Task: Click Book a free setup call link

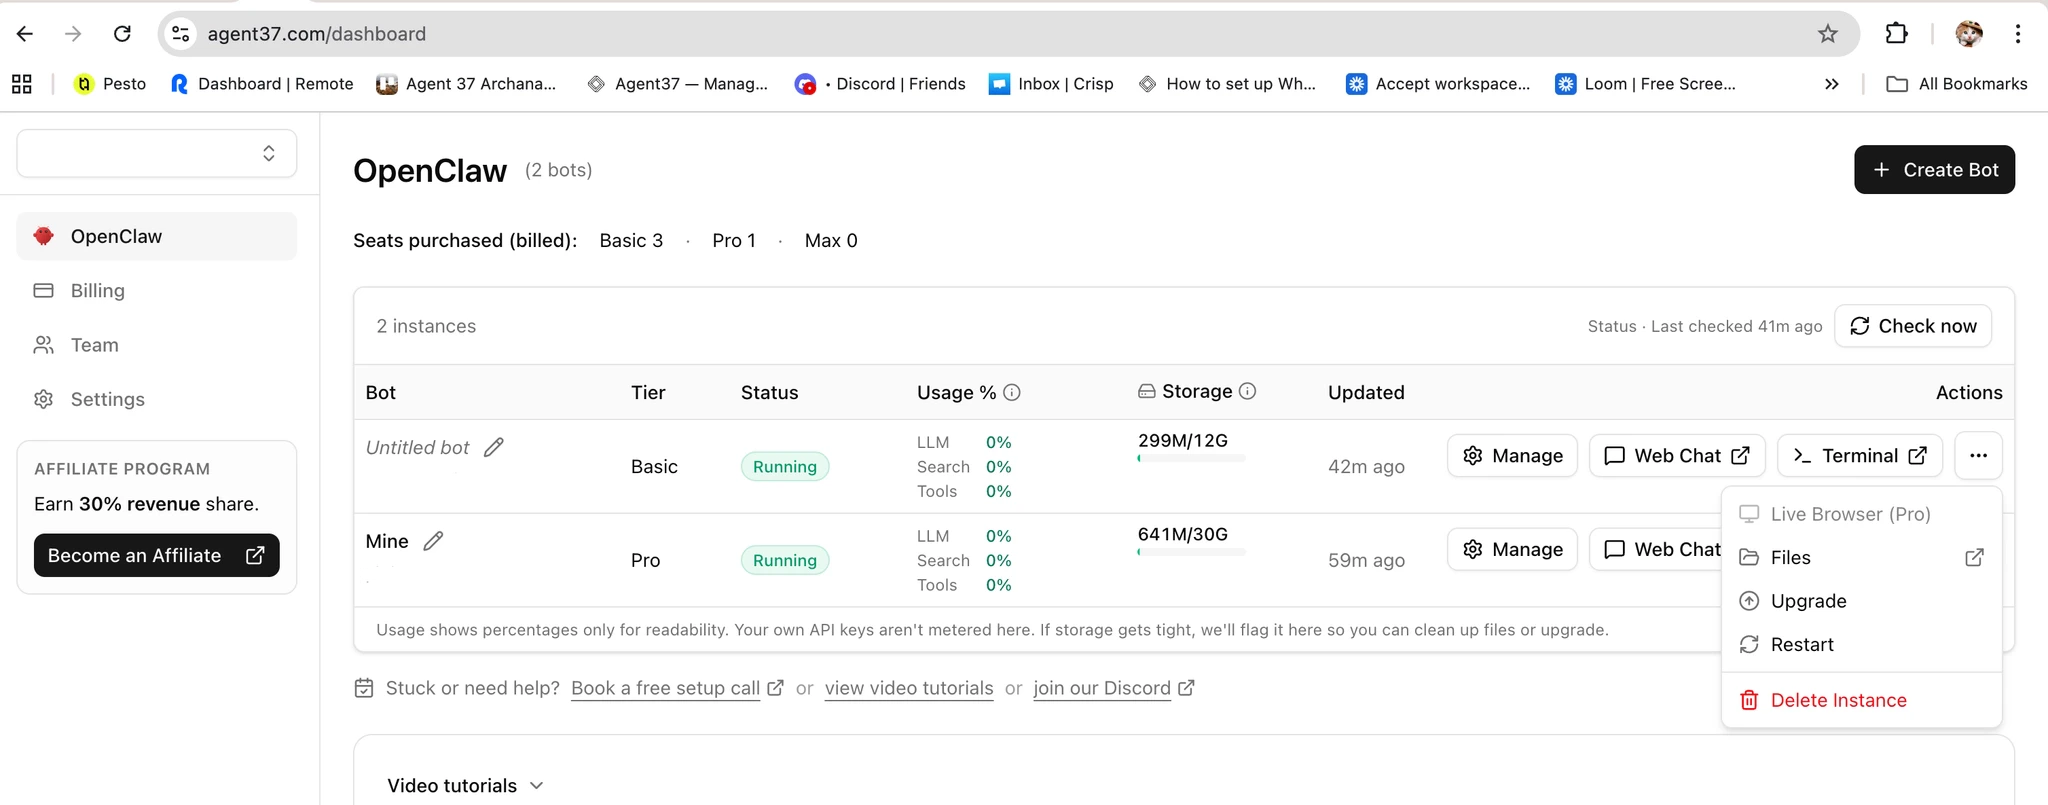Action: (677, 688)
